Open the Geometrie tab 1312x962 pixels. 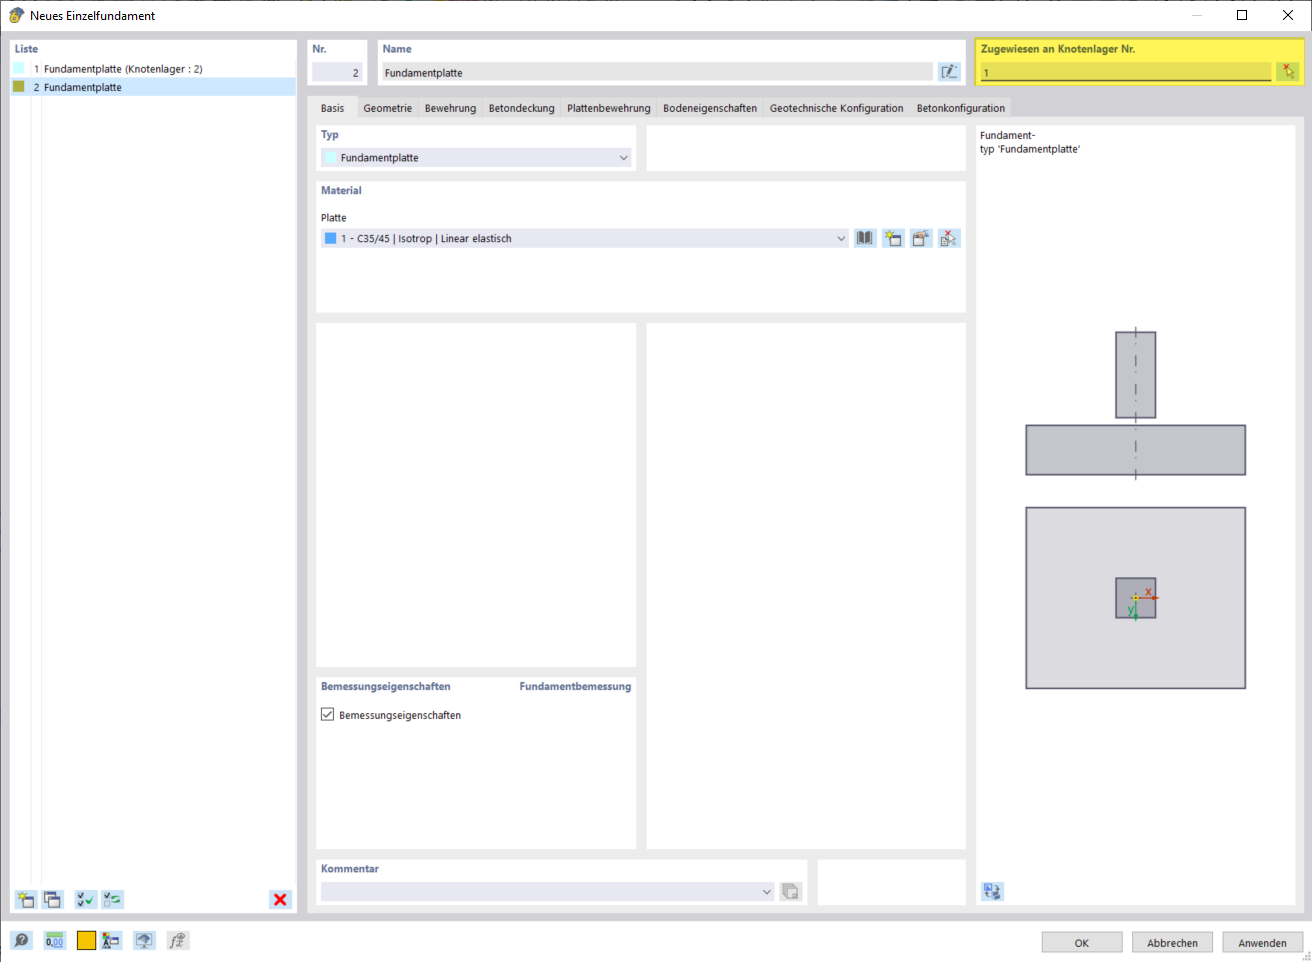[x=387, y=108]
